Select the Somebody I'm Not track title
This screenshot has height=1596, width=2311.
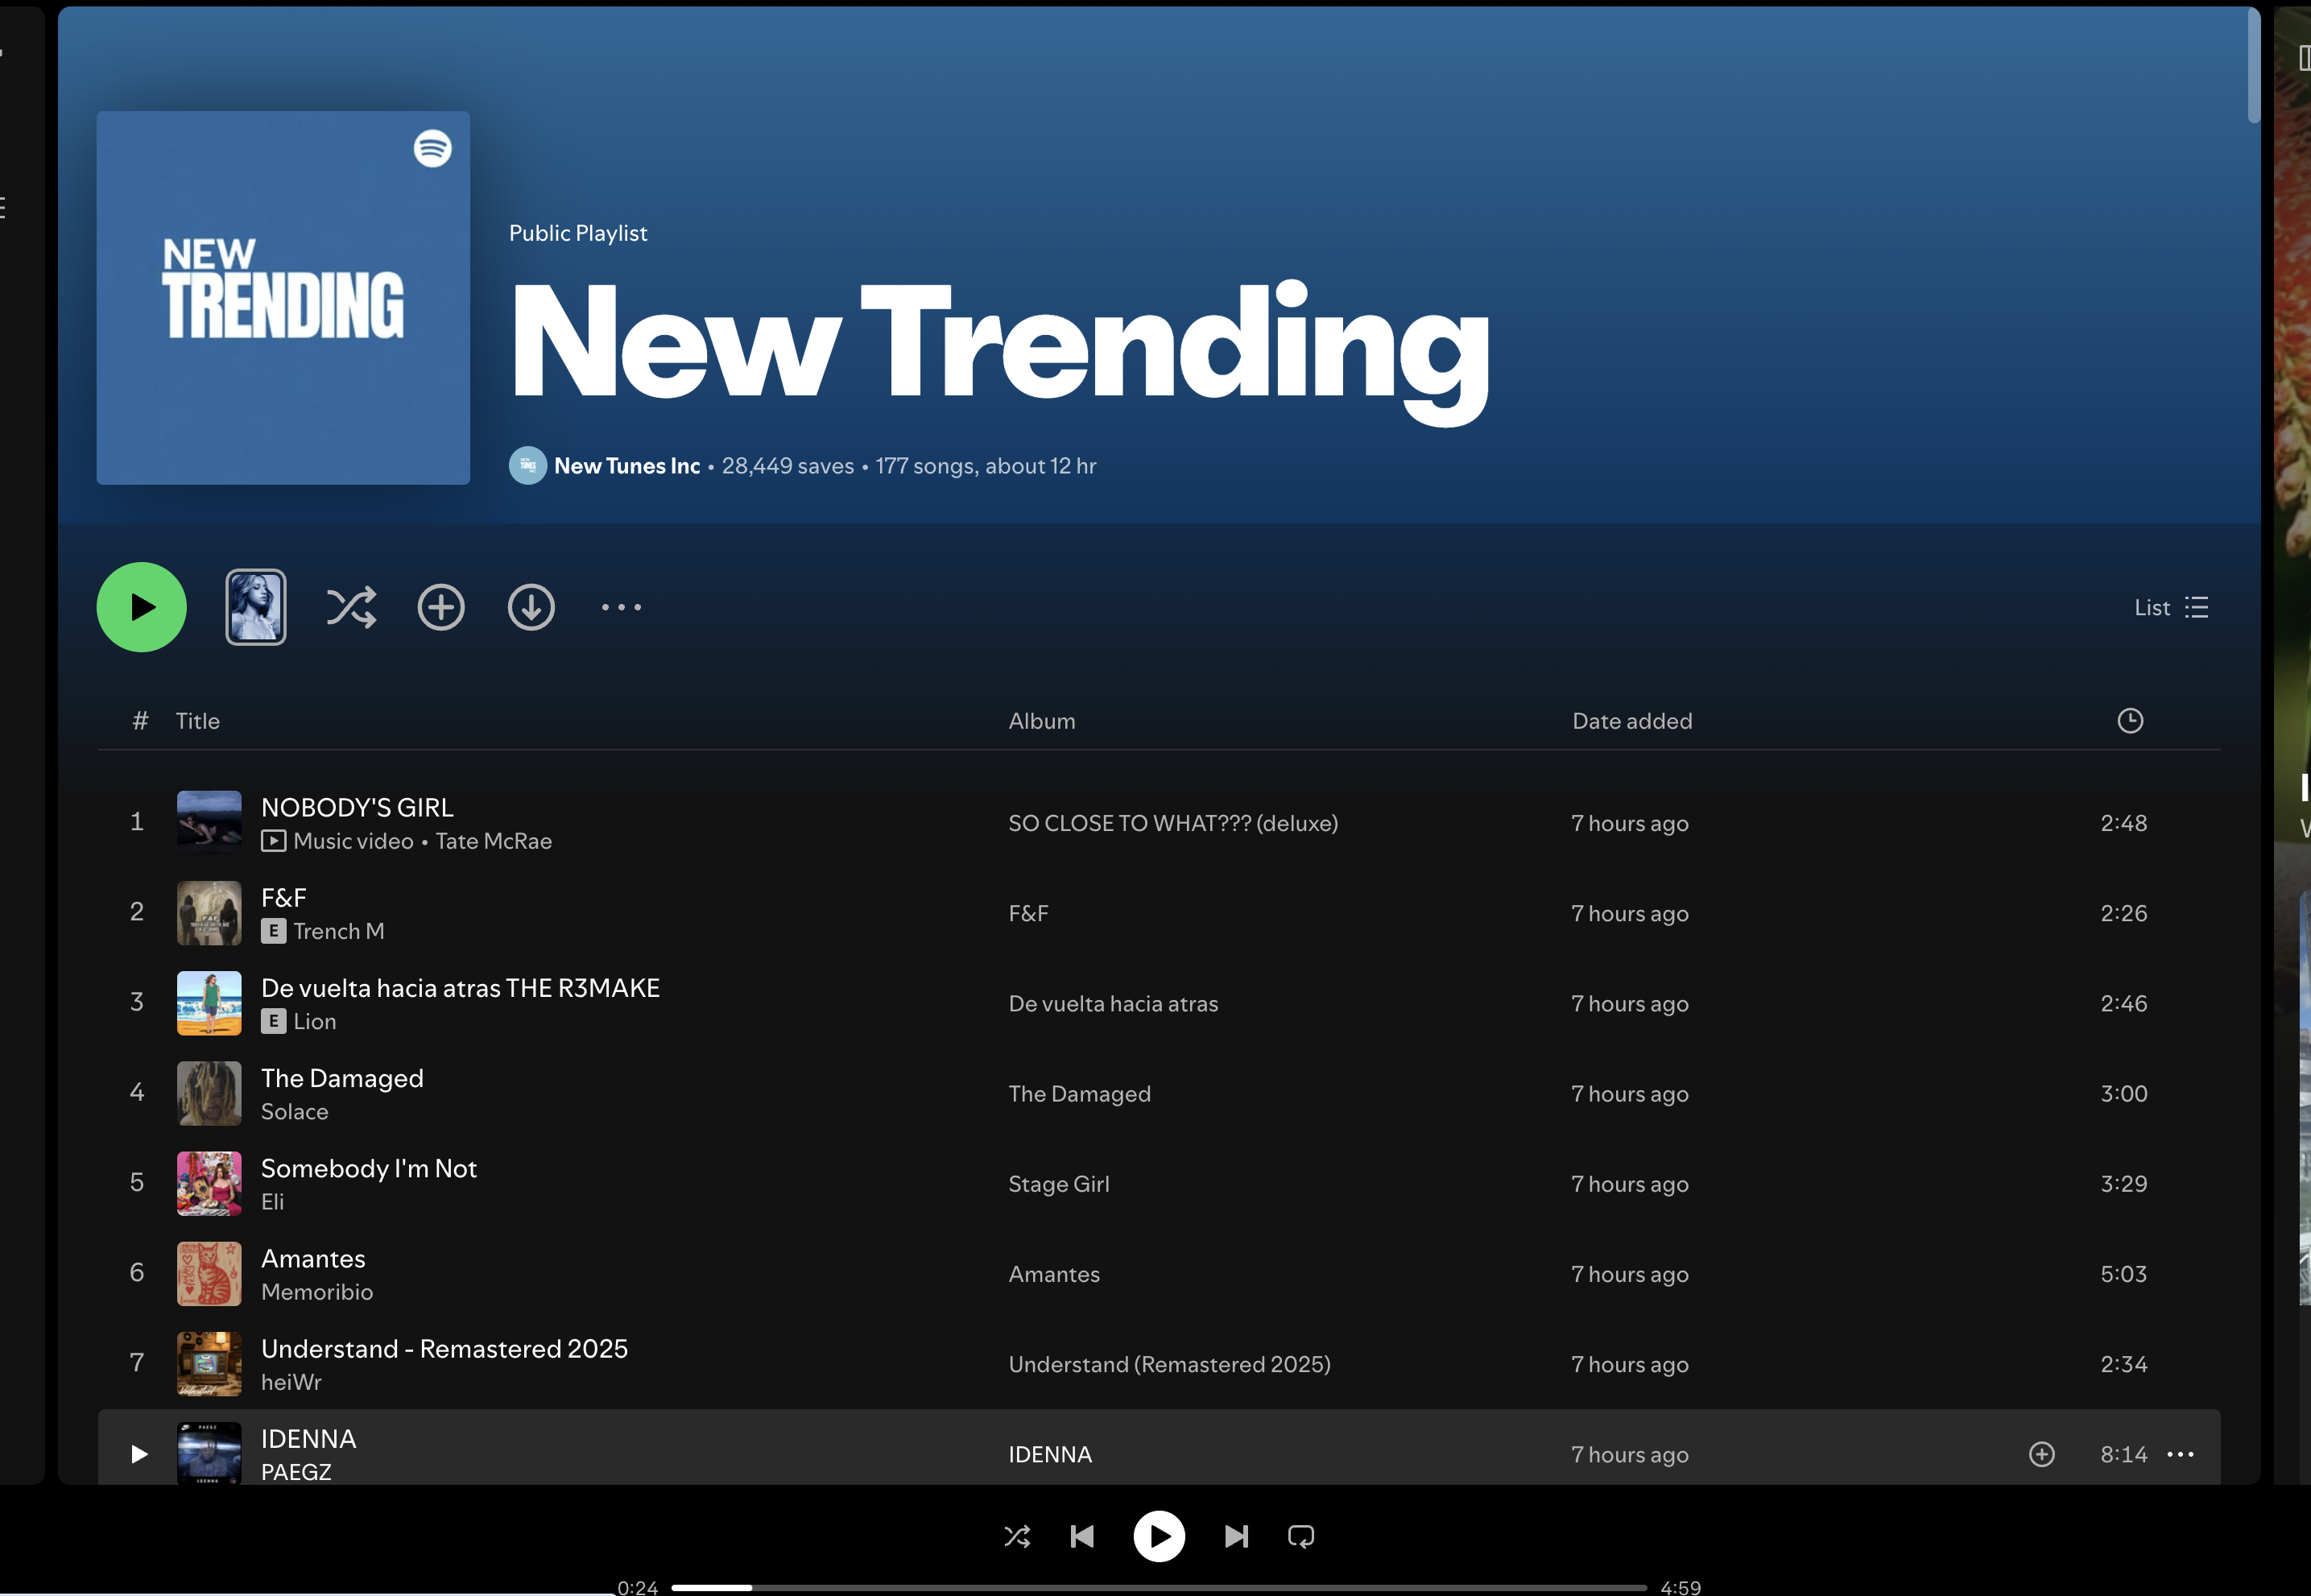pos(369,1168)
